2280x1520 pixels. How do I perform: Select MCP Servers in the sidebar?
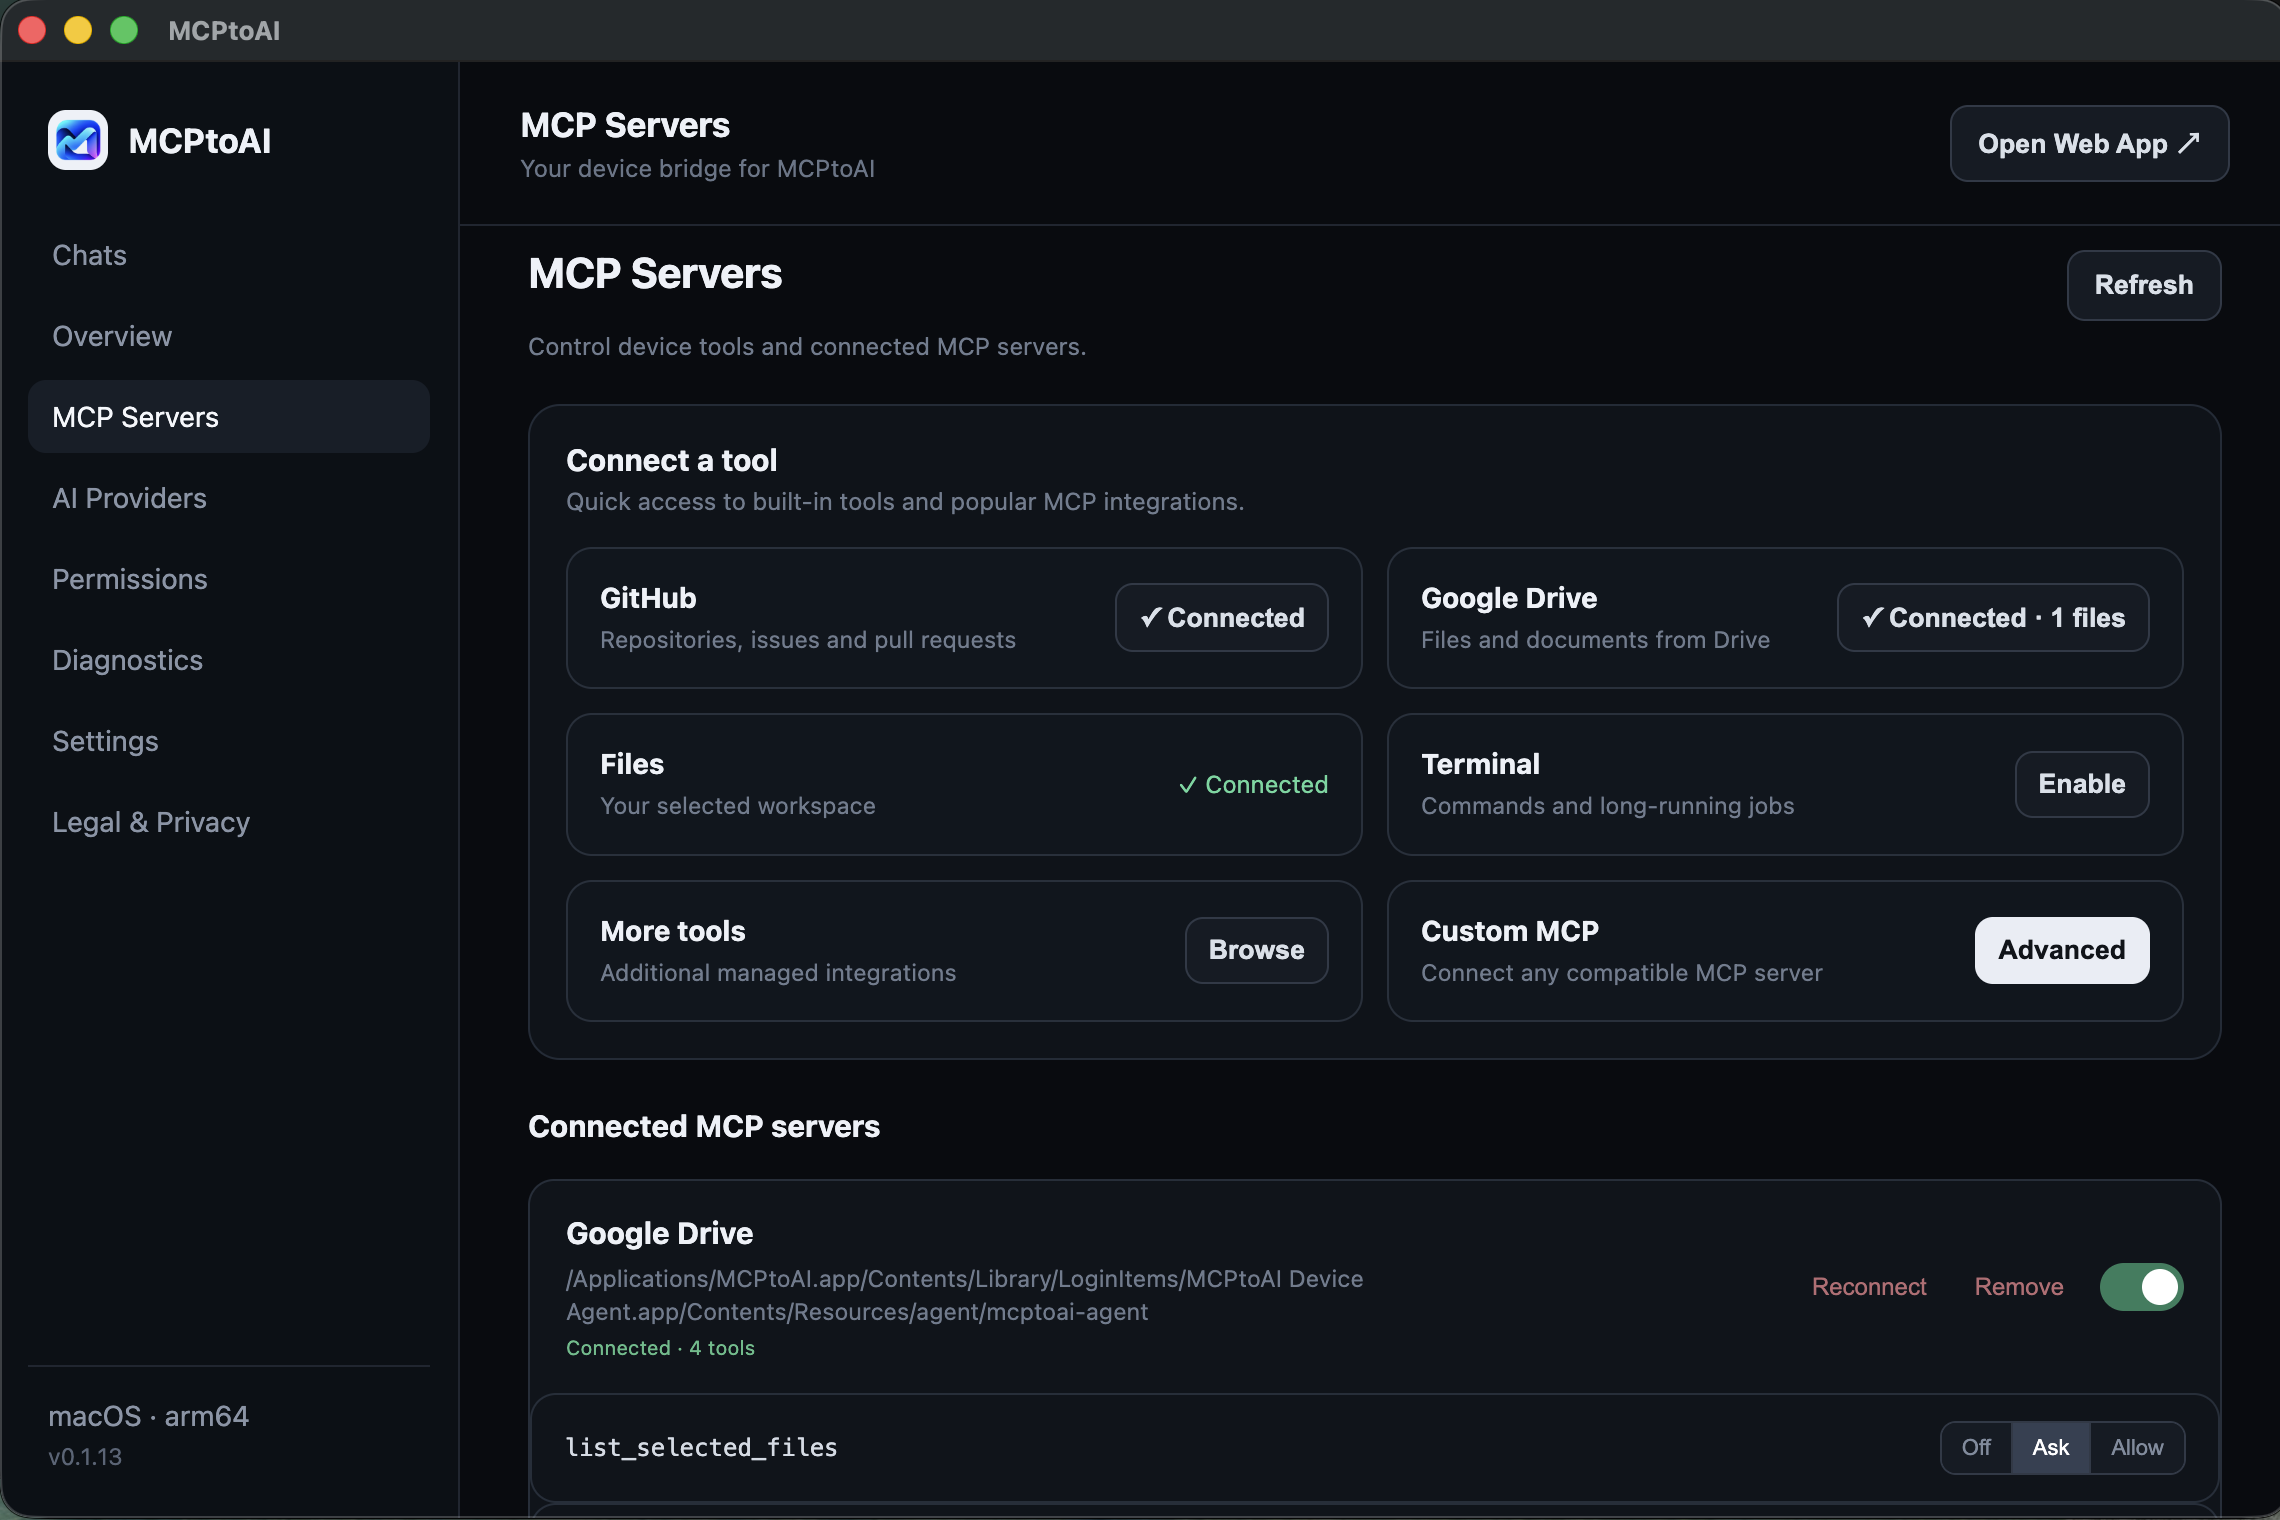click(229, 417)
